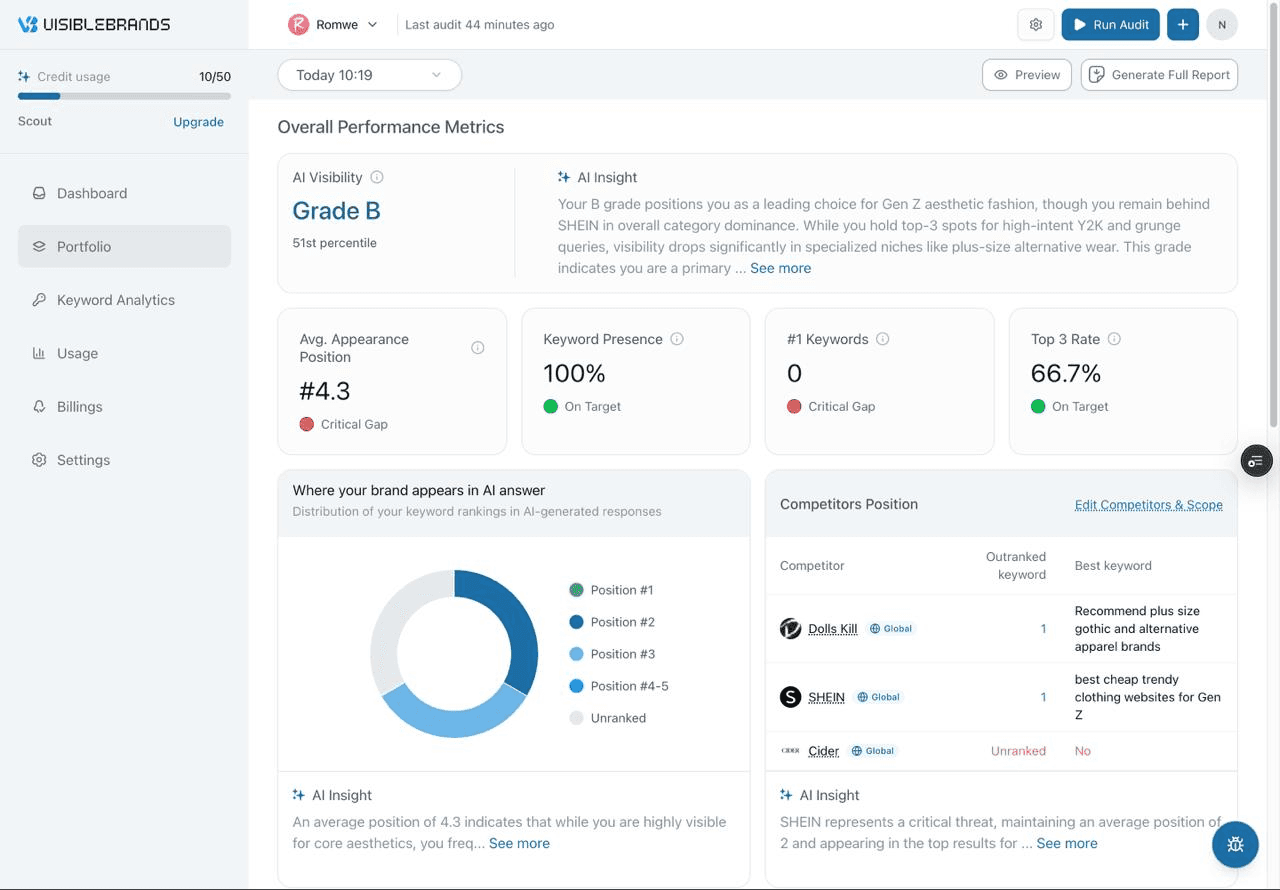Open Keyword Analytics in the sidebar
The height and width of the screenshot is (890, 1280).
(x=124, y=300)
